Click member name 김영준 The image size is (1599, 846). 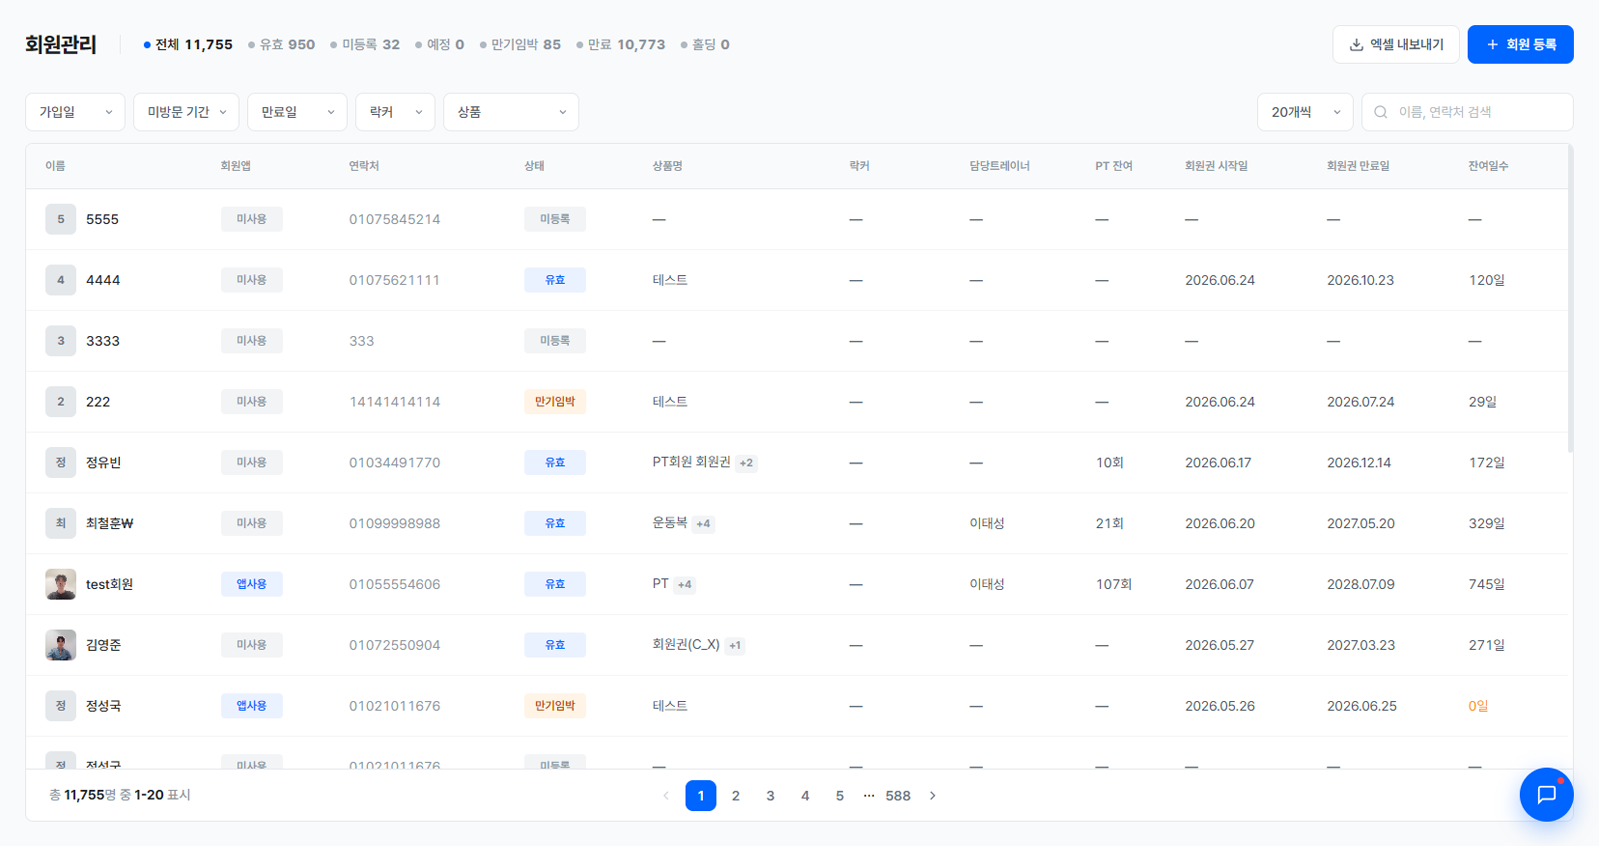pyautogui.click(x=103, y=645)
